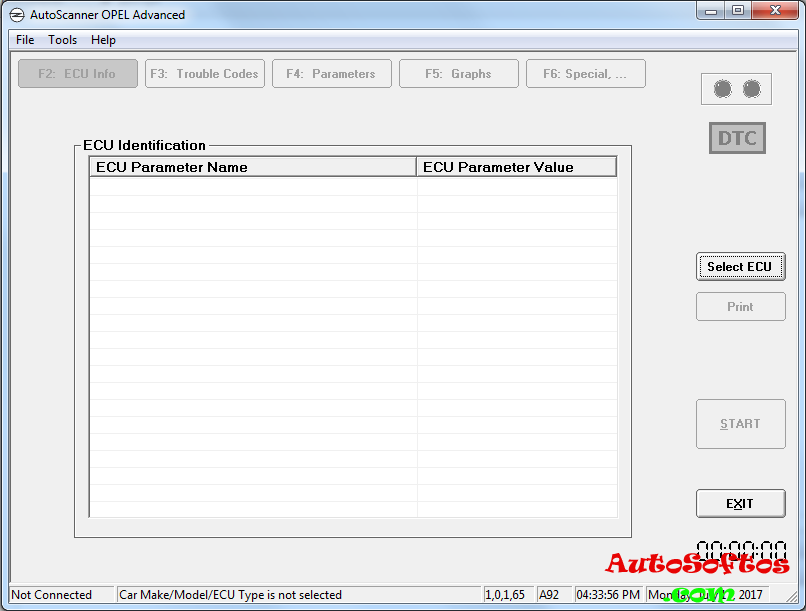Click the left connection status LED
The image size is (806, 611).
pos(722,89)
